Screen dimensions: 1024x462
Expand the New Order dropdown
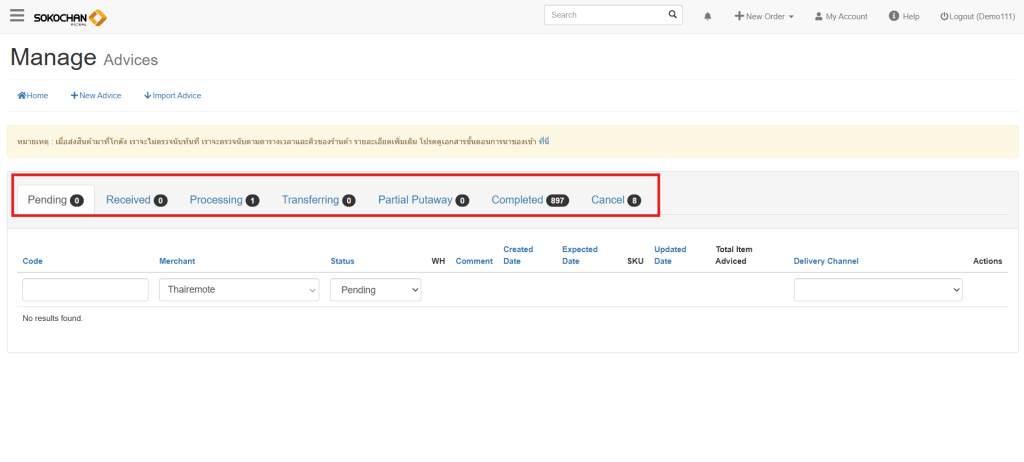(764, 17)
